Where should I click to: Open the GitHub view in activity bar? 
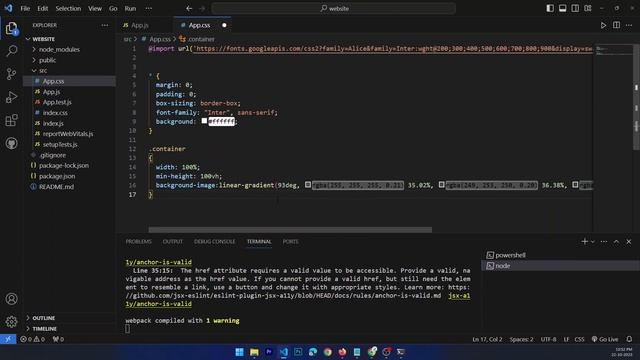pos(11,143)
